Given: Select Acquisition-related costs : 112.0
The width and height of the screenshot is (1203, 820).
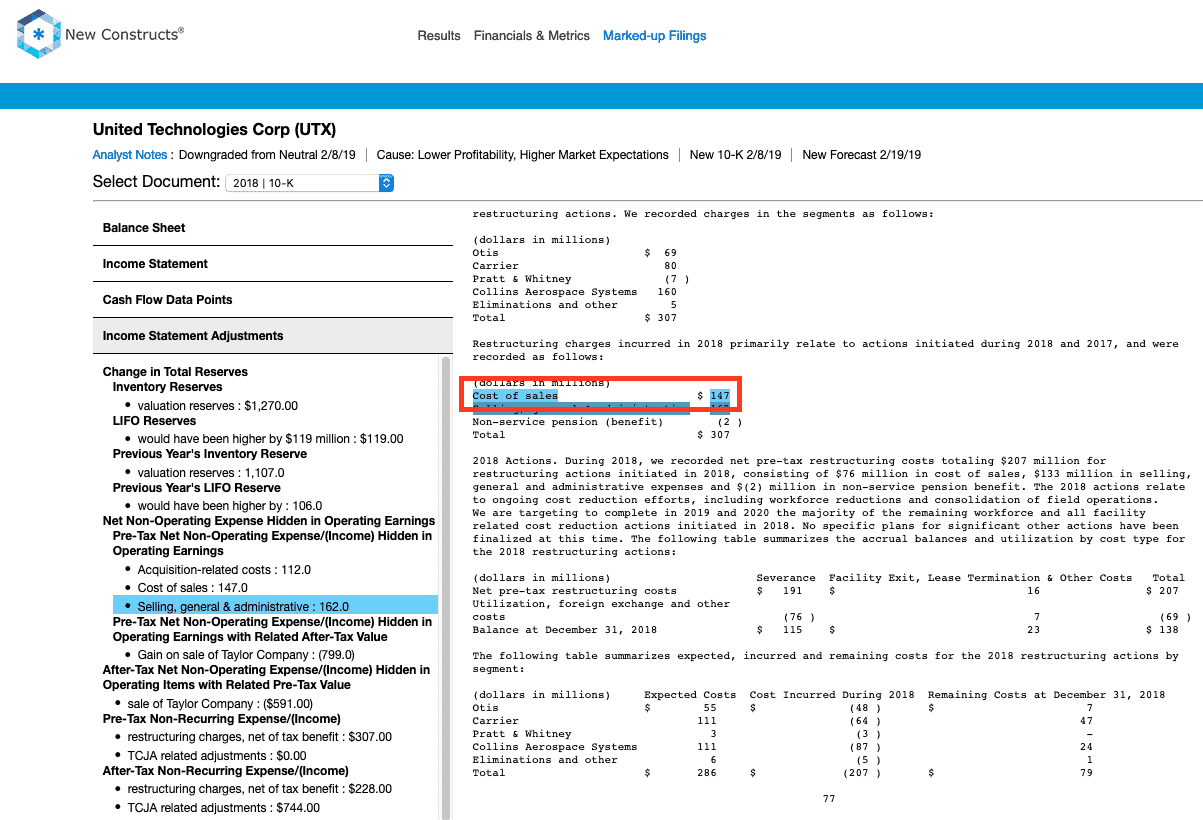Looking at the screenshot, I should pos(224,570).
